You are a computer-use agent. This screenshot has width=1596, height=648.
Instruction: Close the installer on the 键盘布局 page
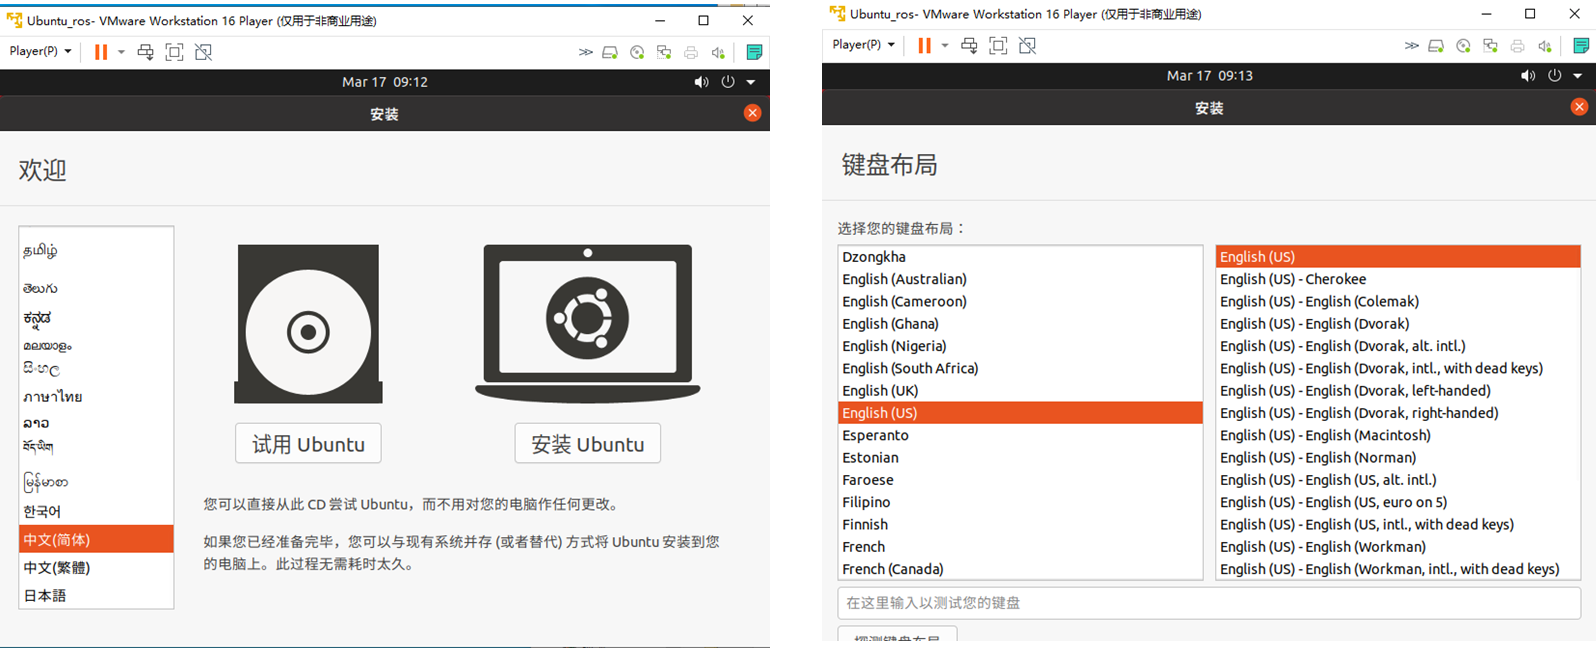tap(1579, 107)
